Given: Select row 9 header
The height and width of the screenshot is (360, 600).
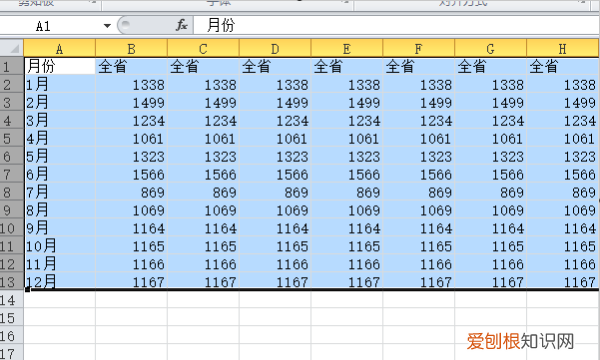Looking at the screenshot, I should coord(11,210).
